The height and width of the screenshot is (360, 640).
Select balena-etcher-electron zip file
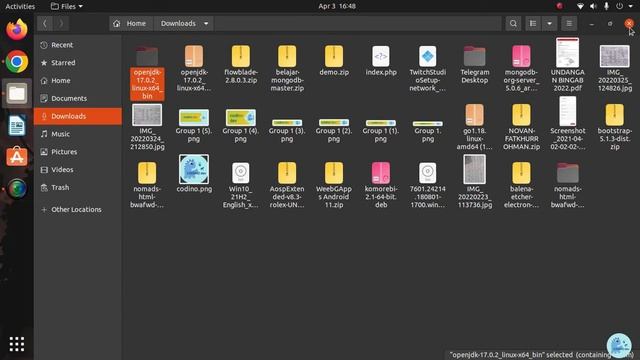click(521, 185)
